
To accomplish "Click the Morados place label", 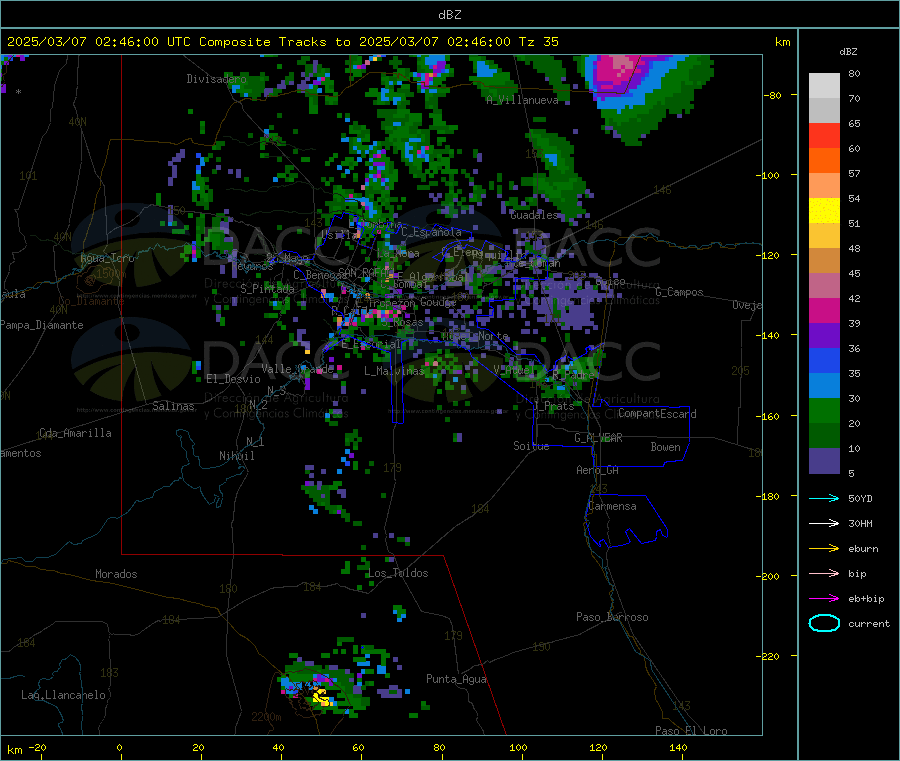I will [116, 574].
